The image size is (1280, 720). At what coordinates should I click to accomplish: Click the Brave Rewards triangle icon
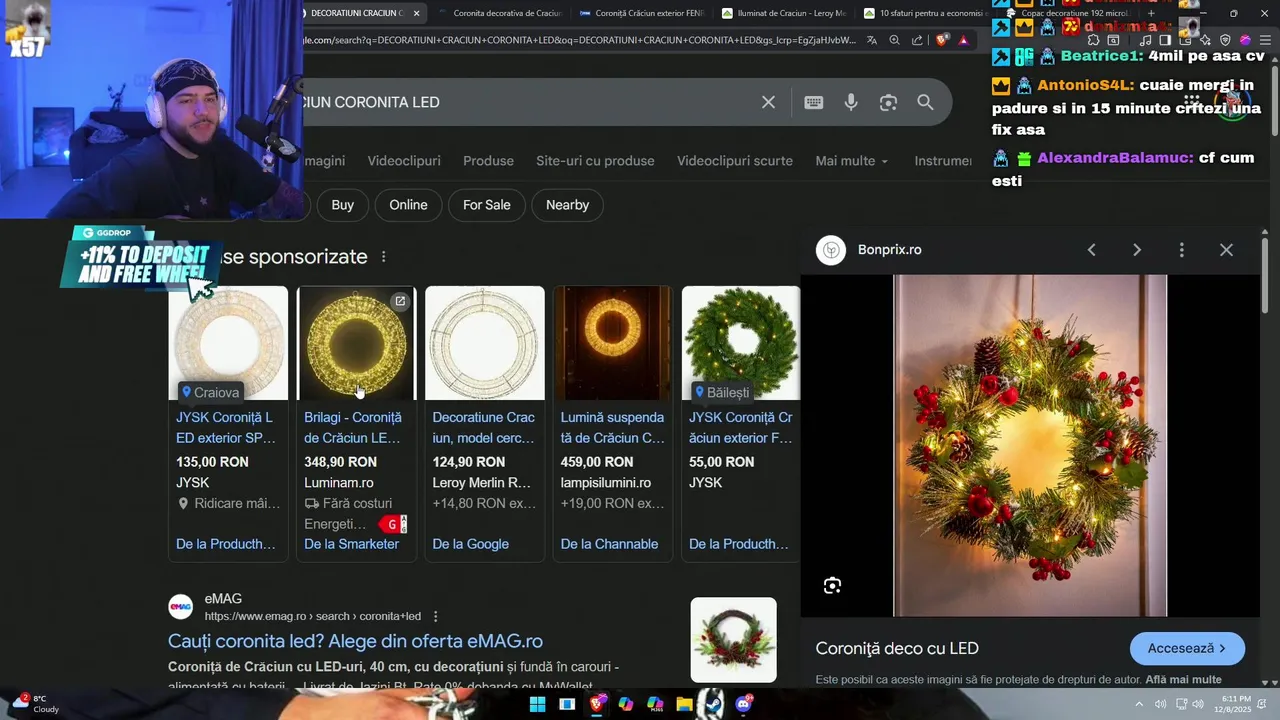(x=963, y=41)
